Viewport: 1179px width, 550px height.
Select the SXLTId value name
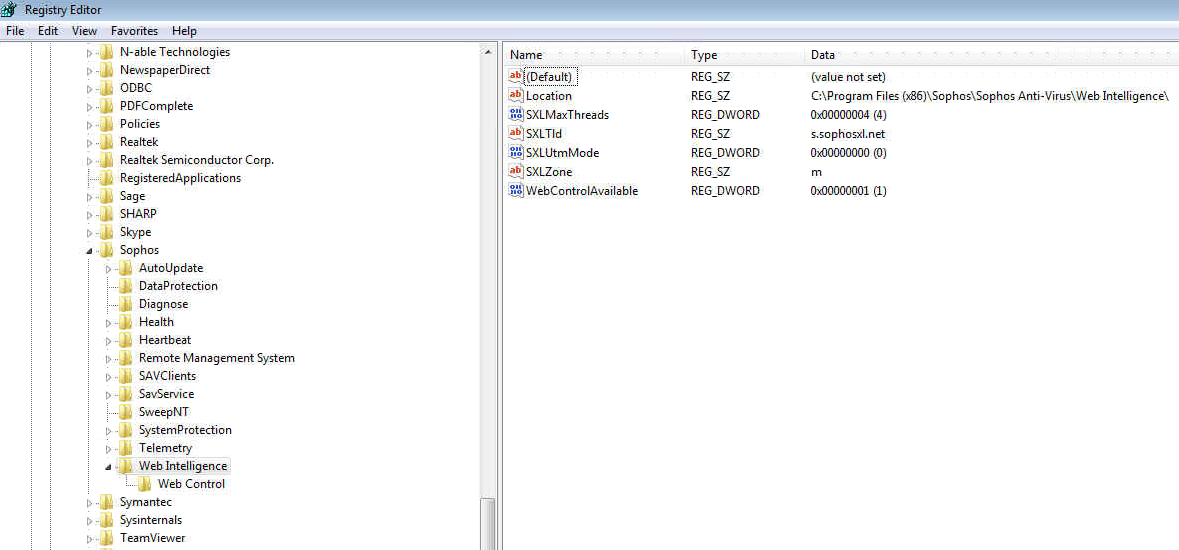[x=544, y=133]
